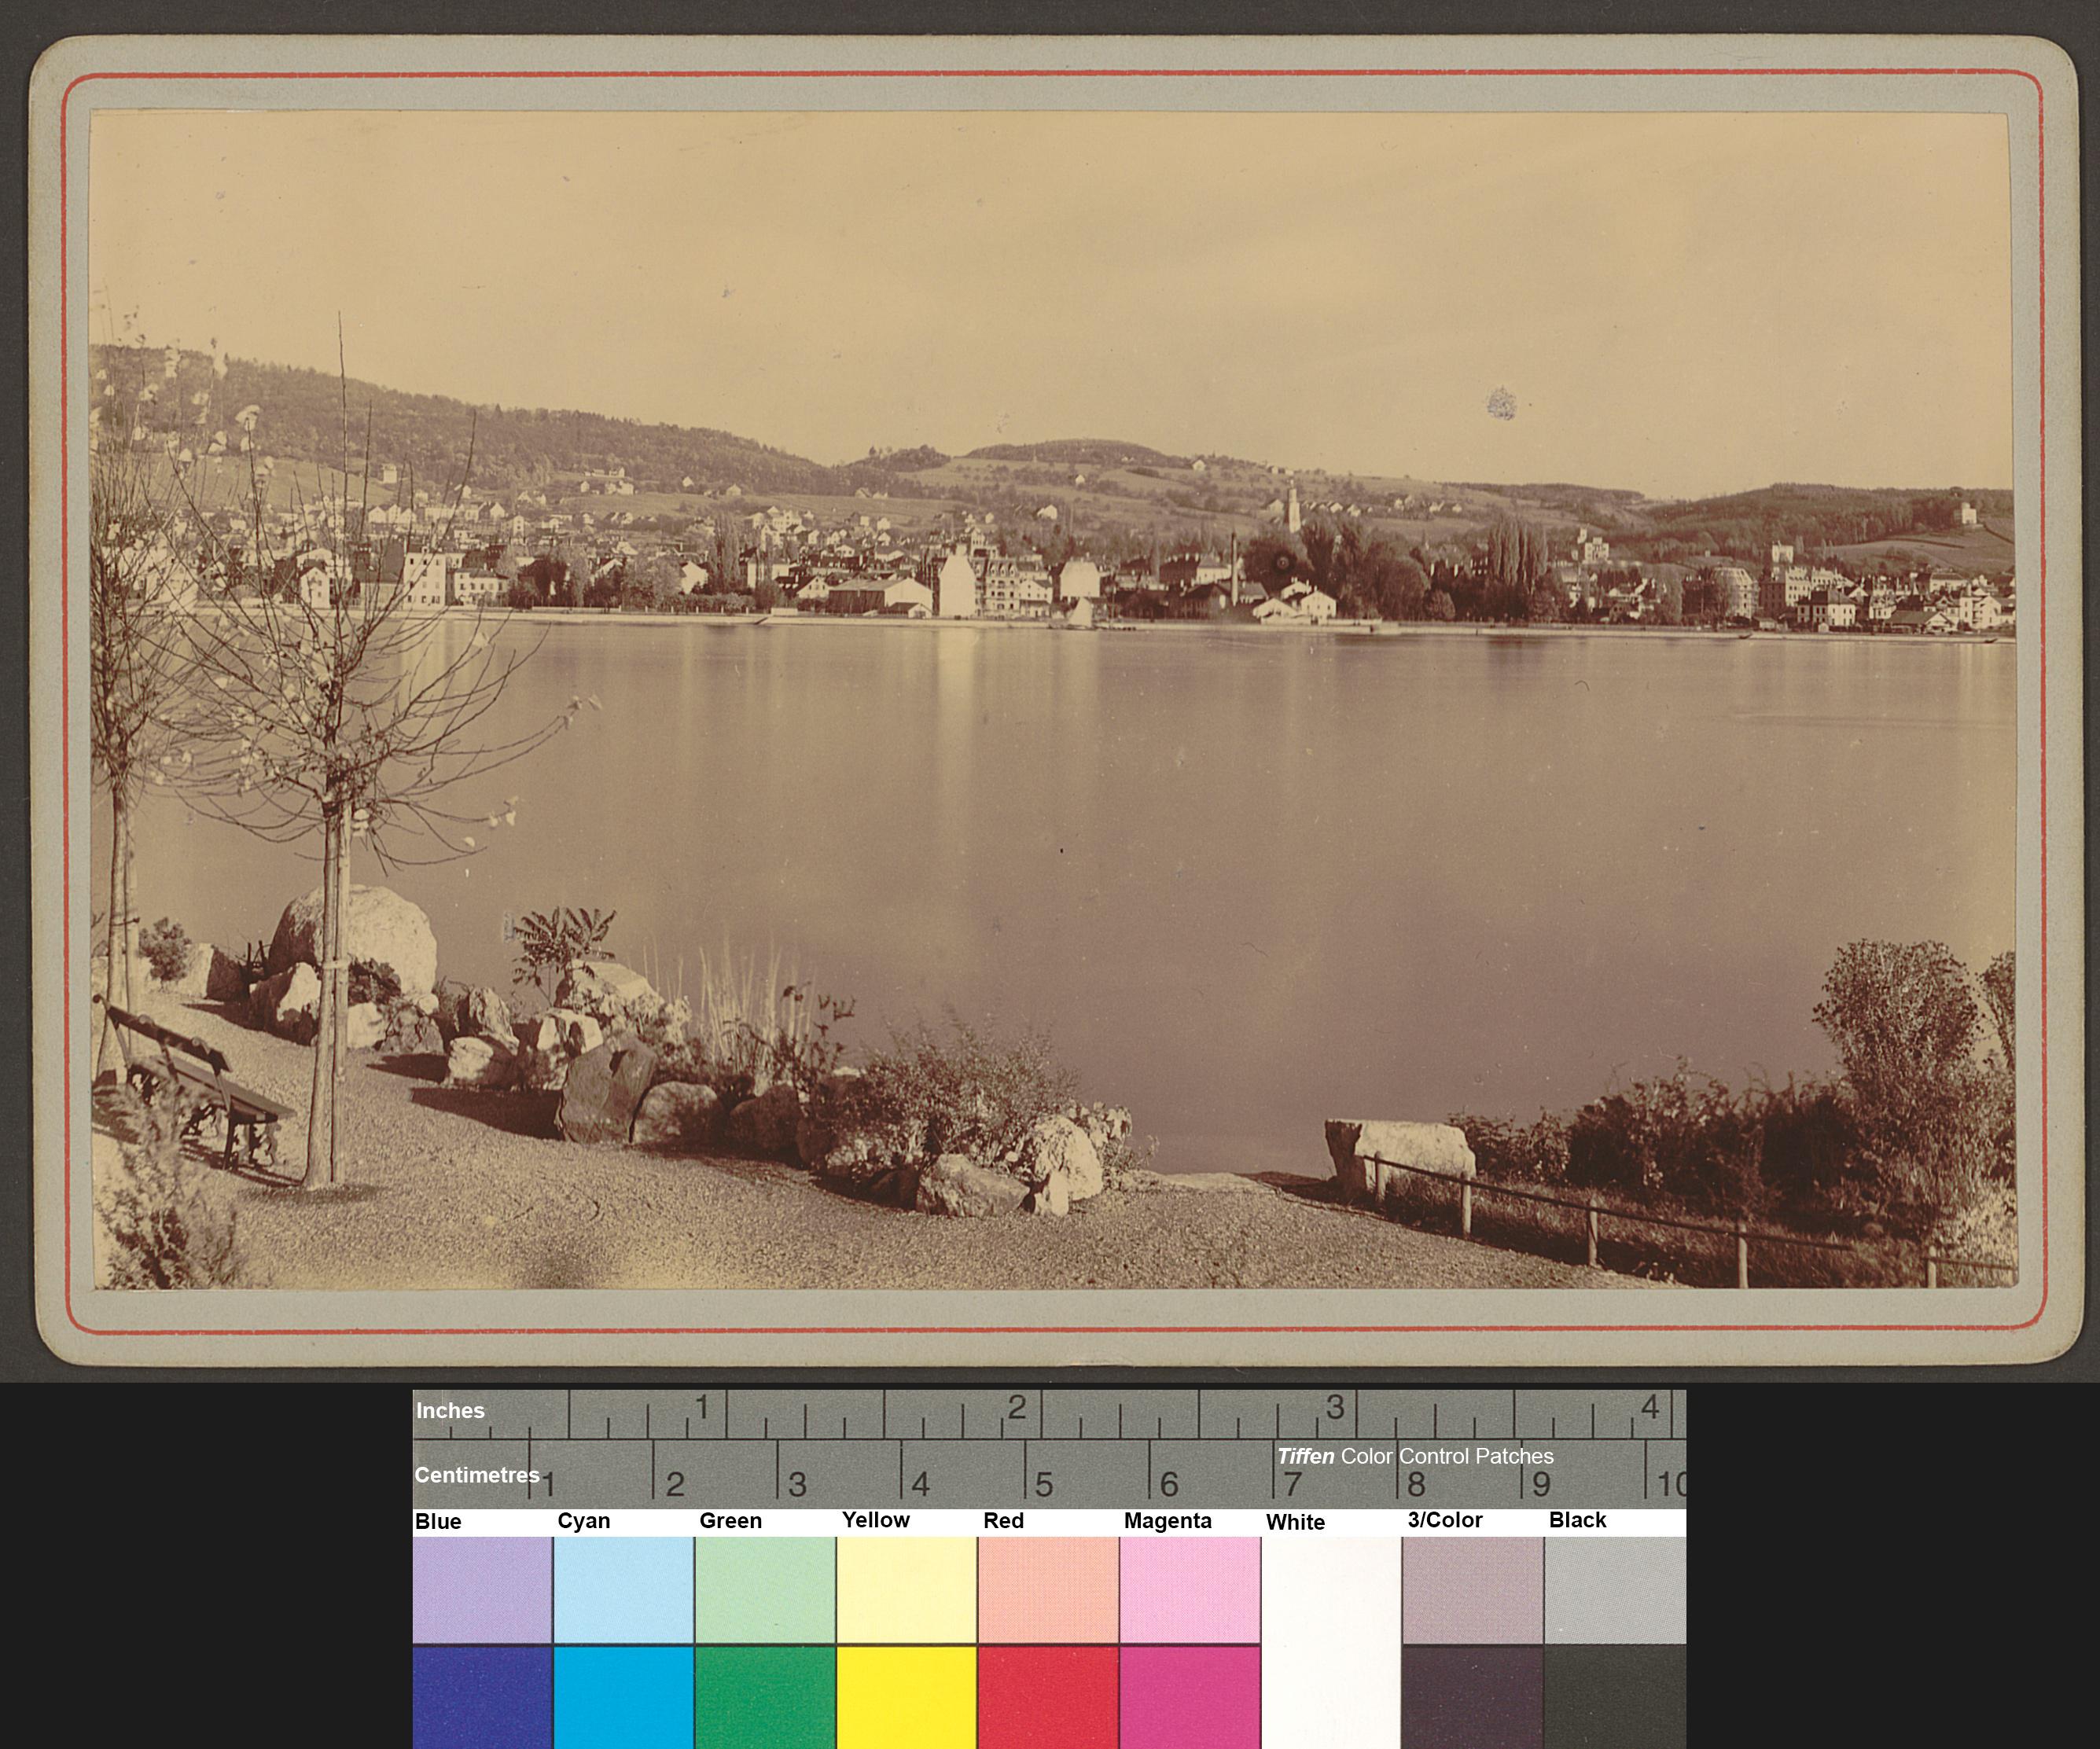
Task: Click the saturated Green color patch
Action: pyautogui.click(x=765, y=1697)
